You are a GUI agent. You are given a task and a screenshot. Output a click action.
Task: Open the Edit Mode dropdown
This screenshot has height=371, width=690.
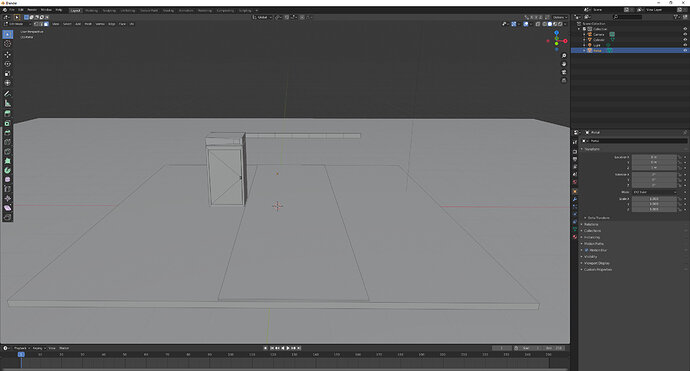17,24
